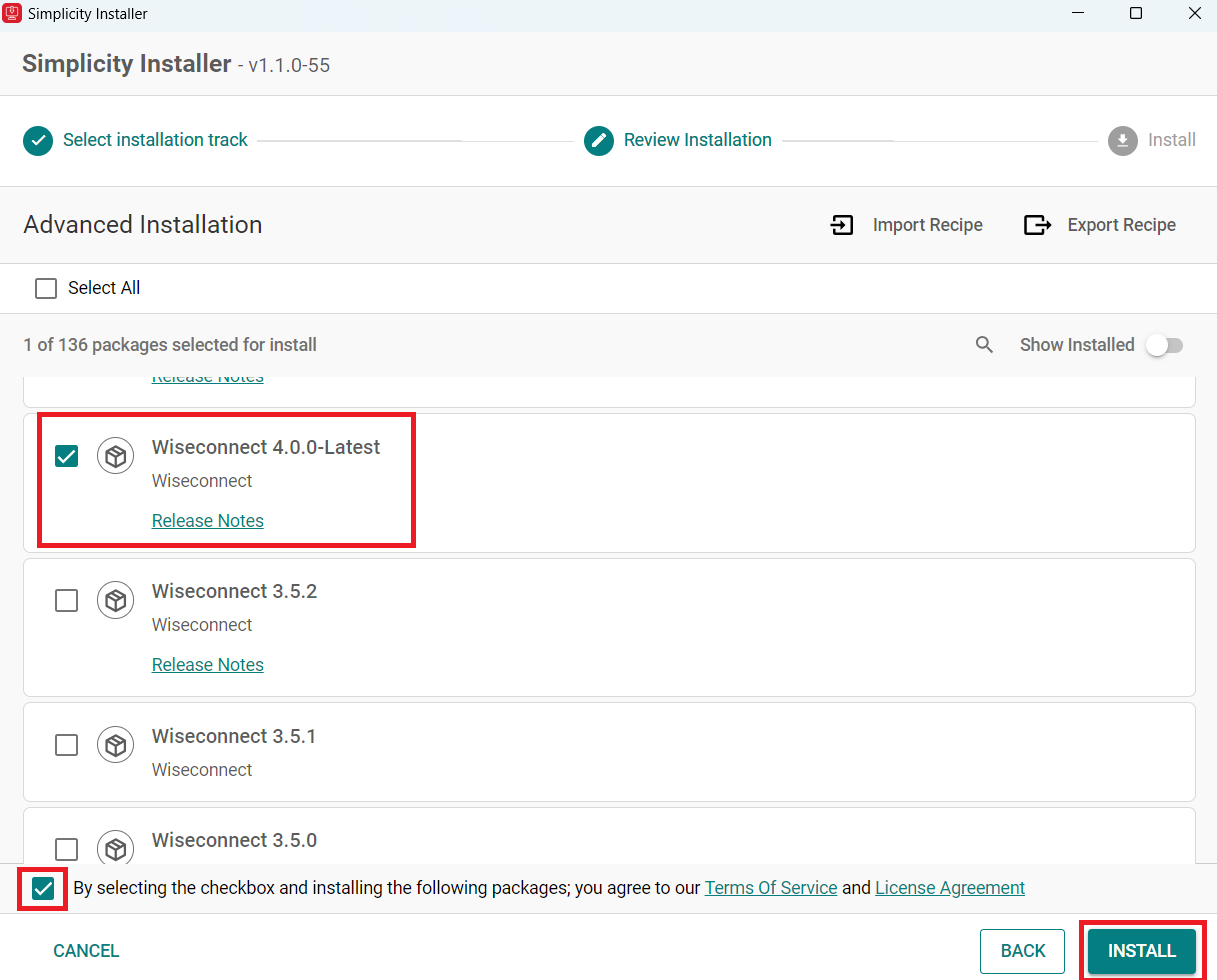Click the Simplicity Installer title bar icon
Image resolution: width=1217 pixels, height=980 pixels.
coord(13,13)
